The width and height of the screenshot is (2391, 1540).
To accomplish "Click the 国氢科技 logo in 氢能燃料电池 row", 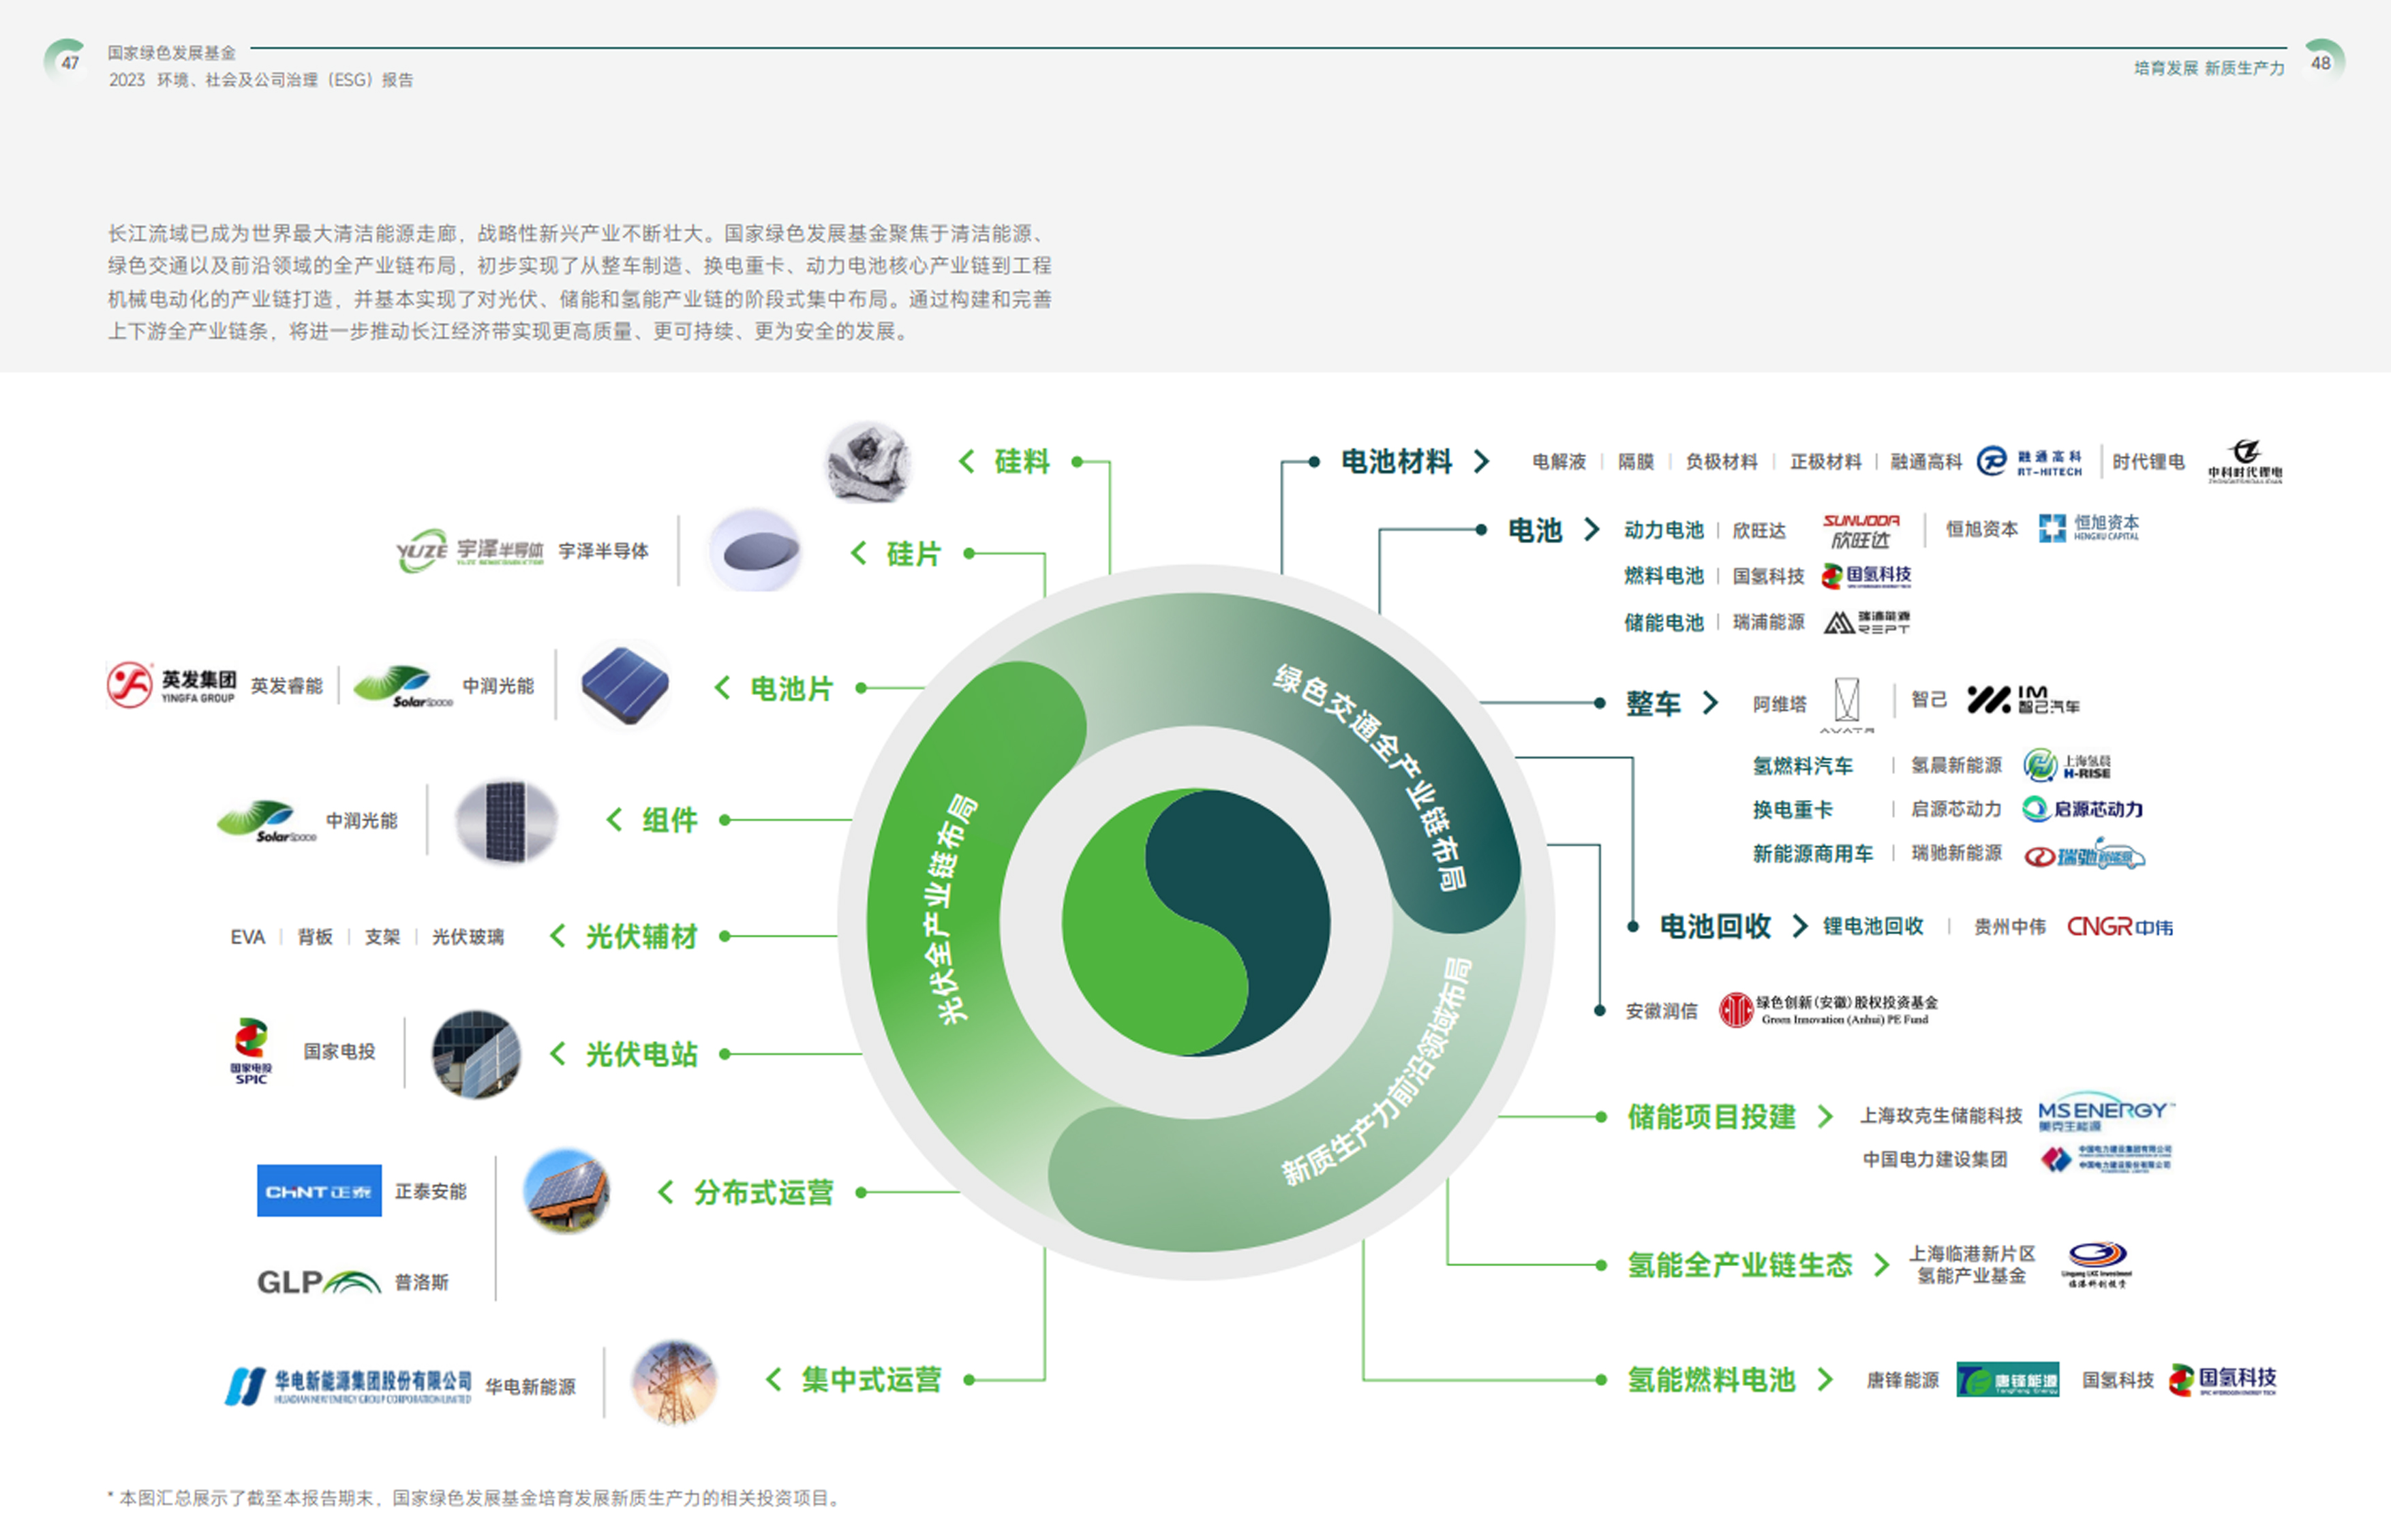I will pyautogui.click(x=2222, y=1380).
